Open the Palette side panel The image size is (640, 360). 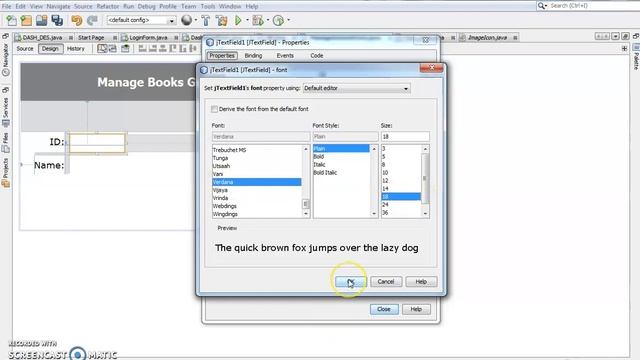point(636,57)
